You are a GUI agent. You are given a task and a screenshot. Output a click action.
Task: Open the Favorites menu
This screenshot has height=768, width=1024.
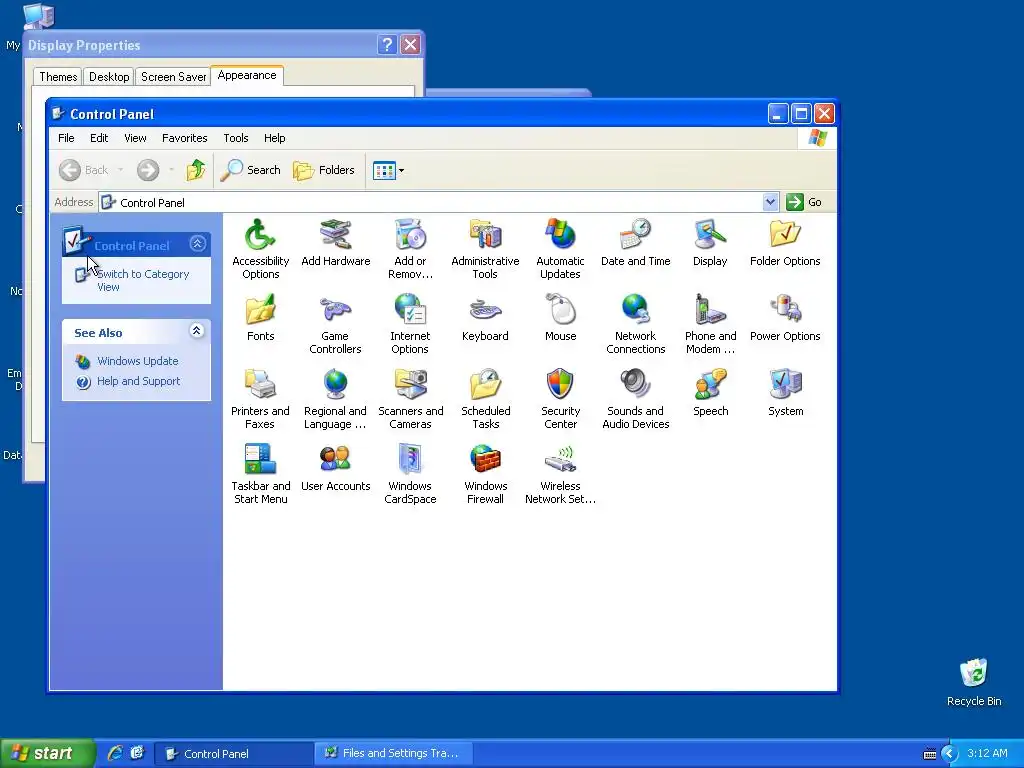pos(185,138)
